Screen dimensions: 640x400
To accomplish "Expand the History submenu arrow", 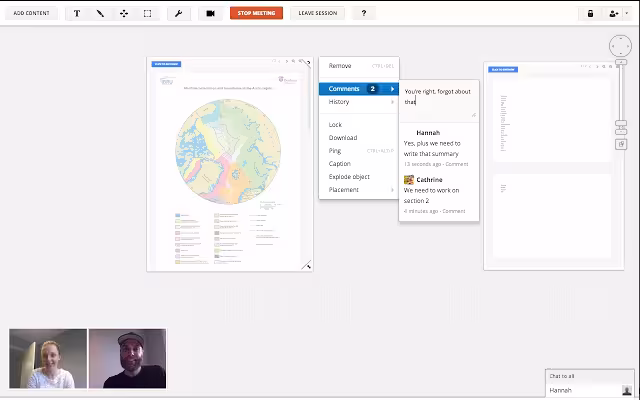I will tap(392, 102).
